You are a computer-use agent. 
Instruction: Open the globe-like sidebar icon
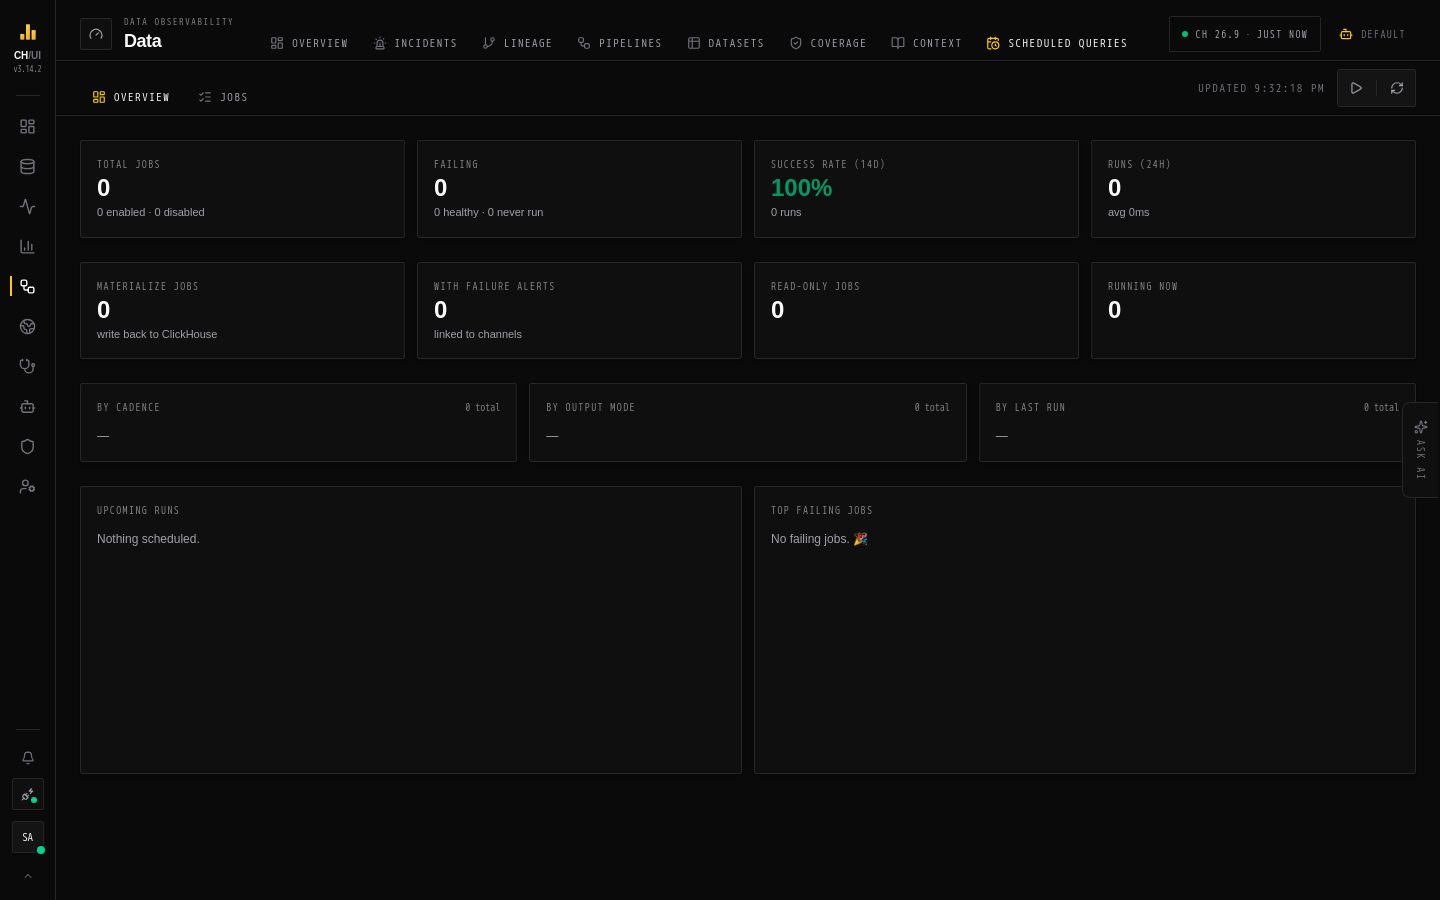[27, 327]
